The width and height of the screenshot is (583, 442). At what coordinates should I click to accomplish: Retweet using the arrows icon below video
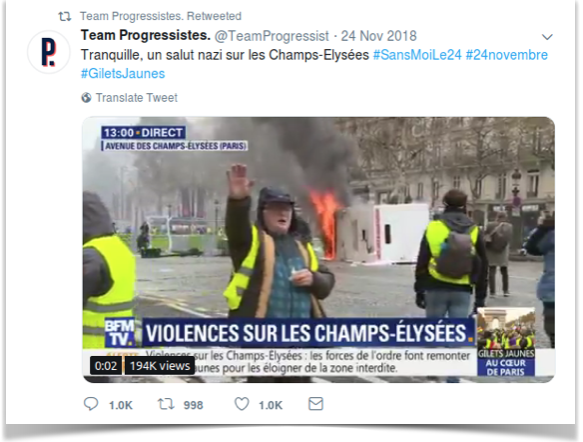pyautogui.click(x=166, y=404)
